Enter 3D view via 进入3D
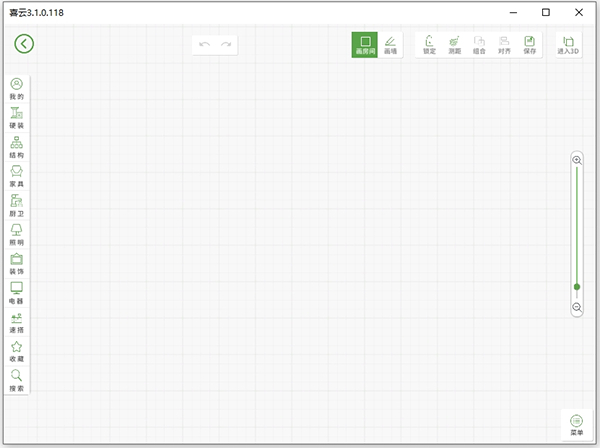 568,45
